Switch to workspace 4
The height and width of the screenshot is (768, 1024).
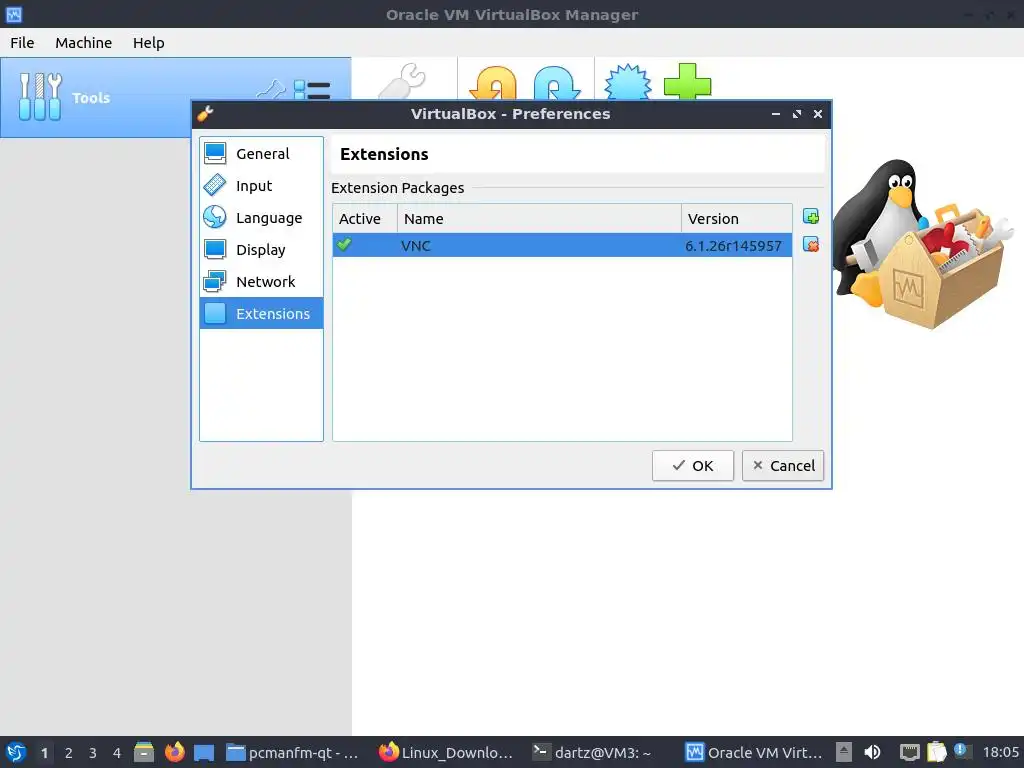[117, 753]
